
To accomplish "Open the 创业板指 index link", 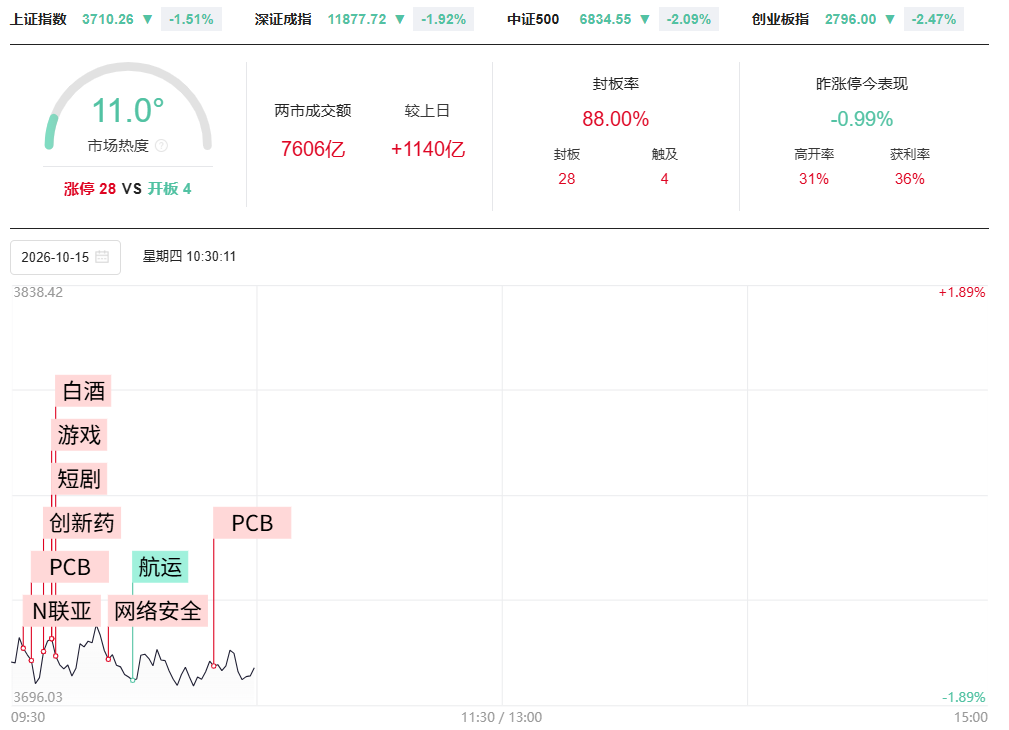I will (780, 19).
